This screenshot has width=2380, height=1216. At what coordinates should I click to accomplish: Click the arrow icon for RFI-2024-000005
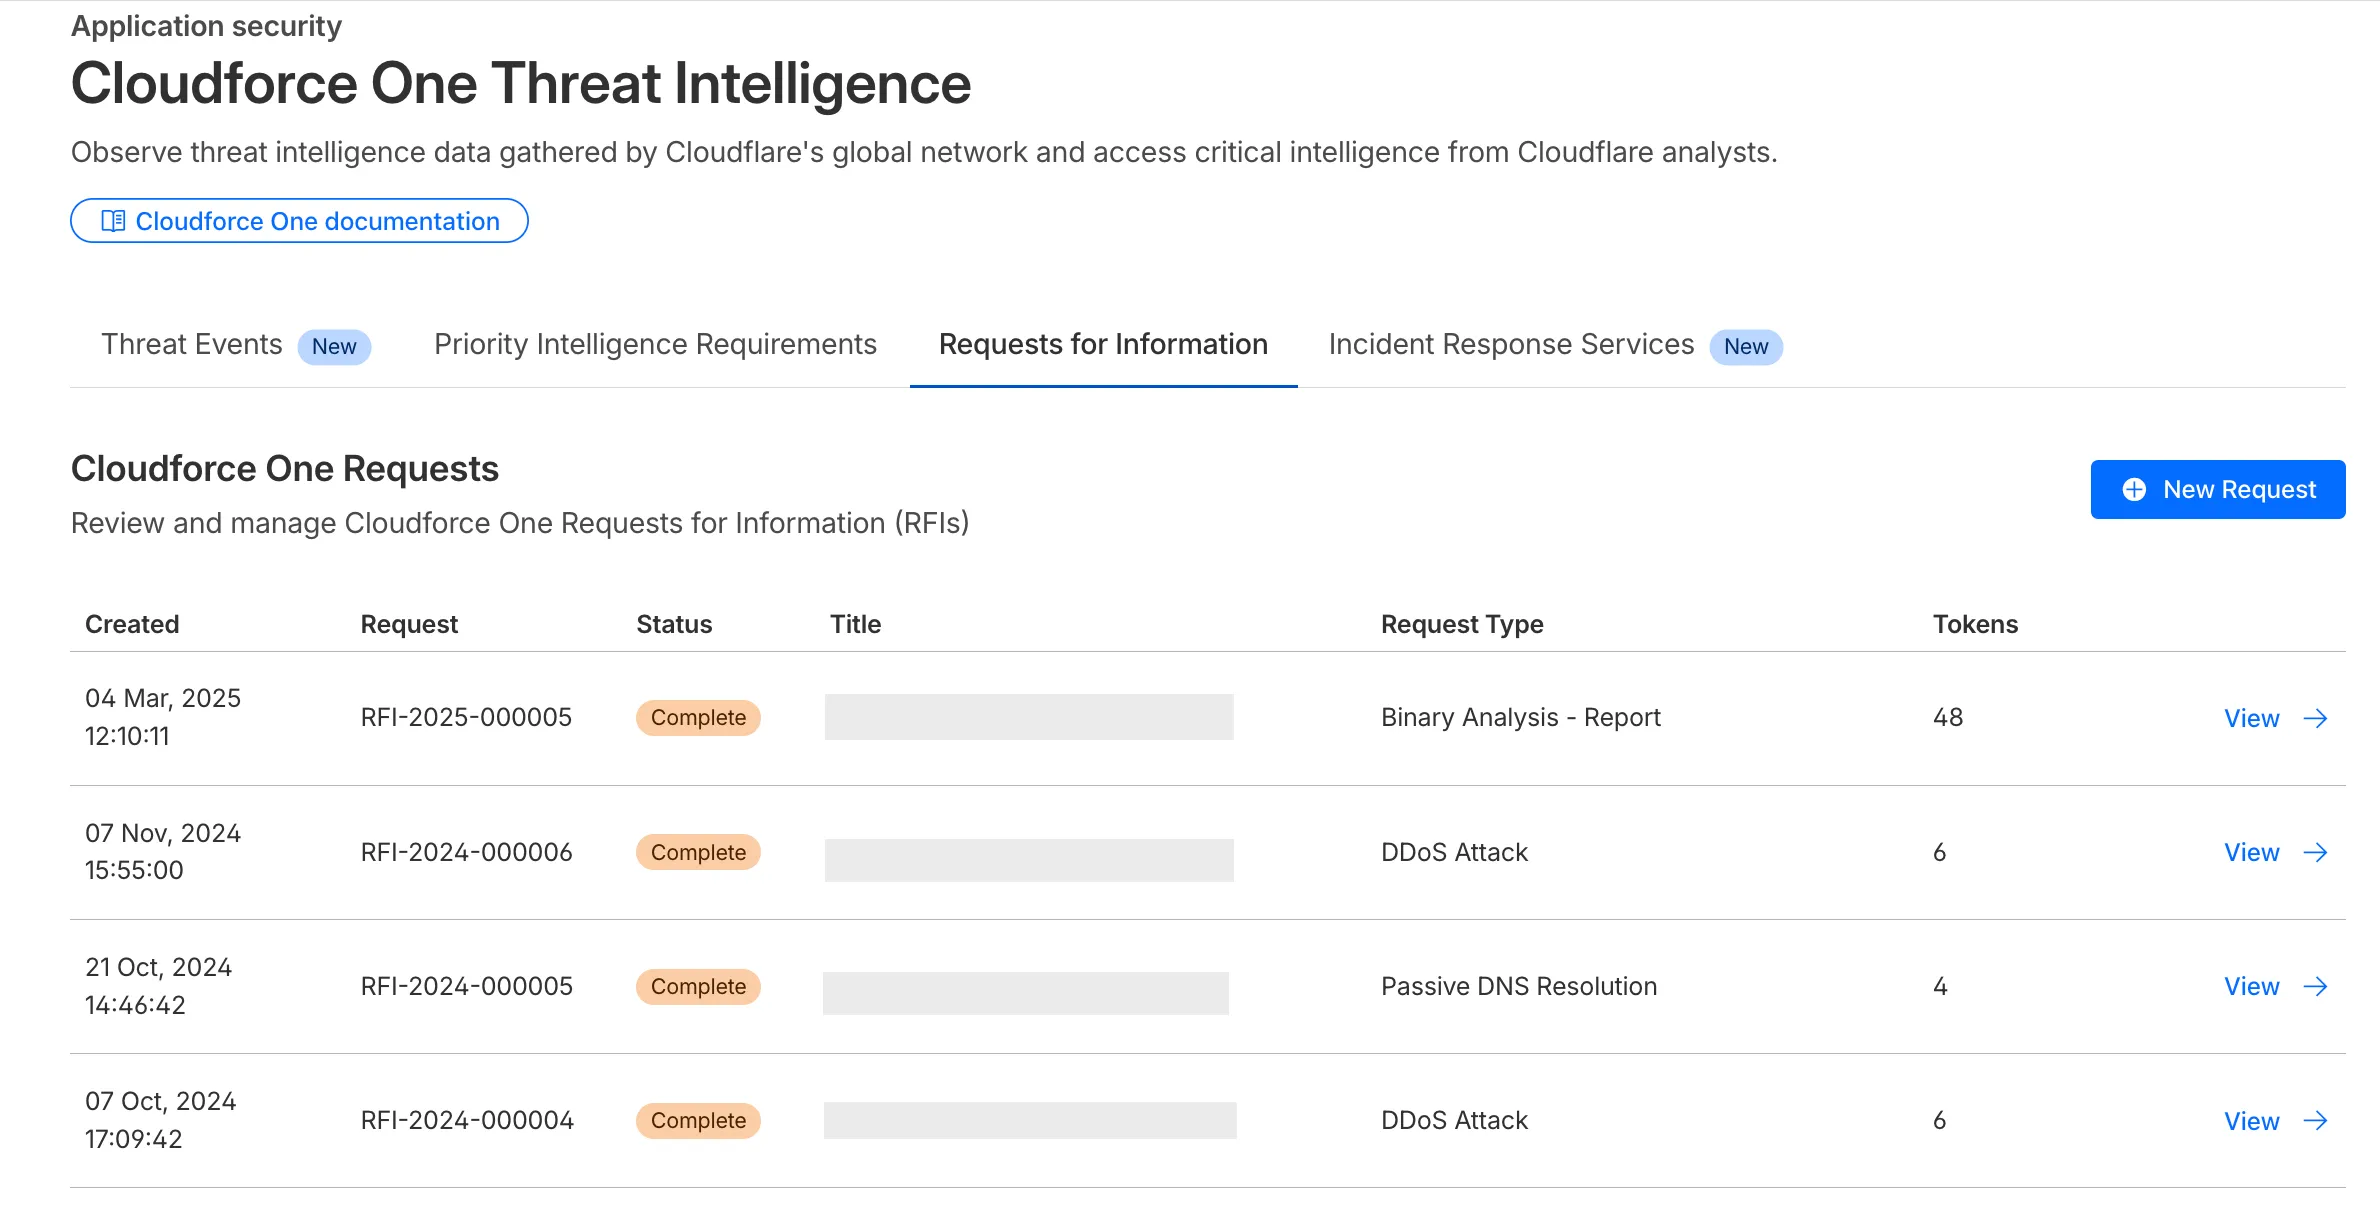pos(2315,986)
